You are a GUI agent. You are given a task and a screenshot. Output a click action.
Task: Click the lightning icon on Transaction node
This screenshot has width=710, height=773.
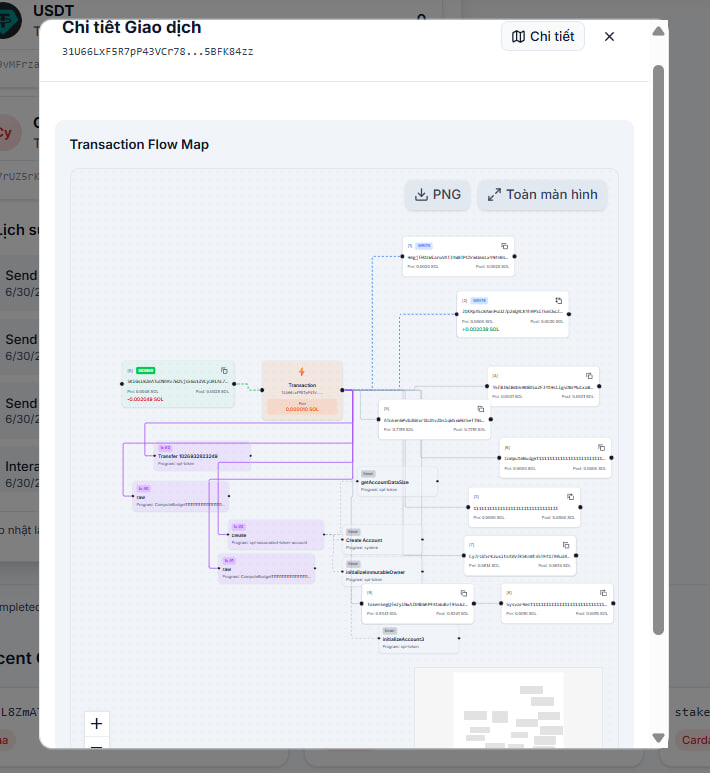(x=302, y=372)
